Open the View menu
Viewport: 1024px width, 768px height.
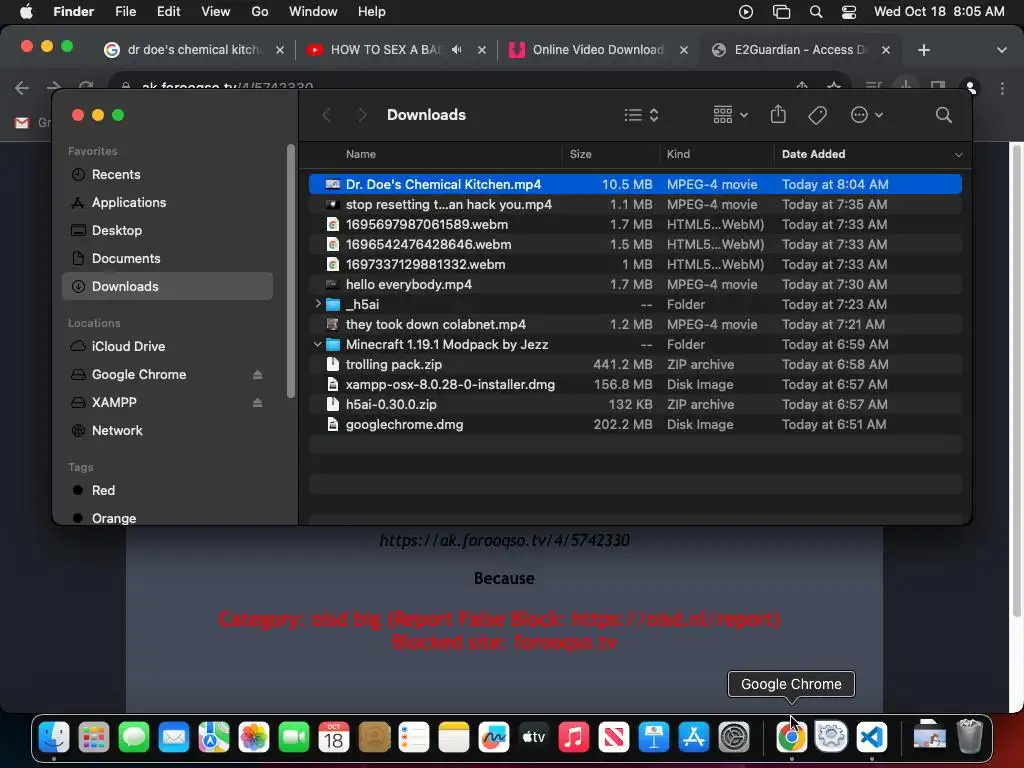[216, 12]
